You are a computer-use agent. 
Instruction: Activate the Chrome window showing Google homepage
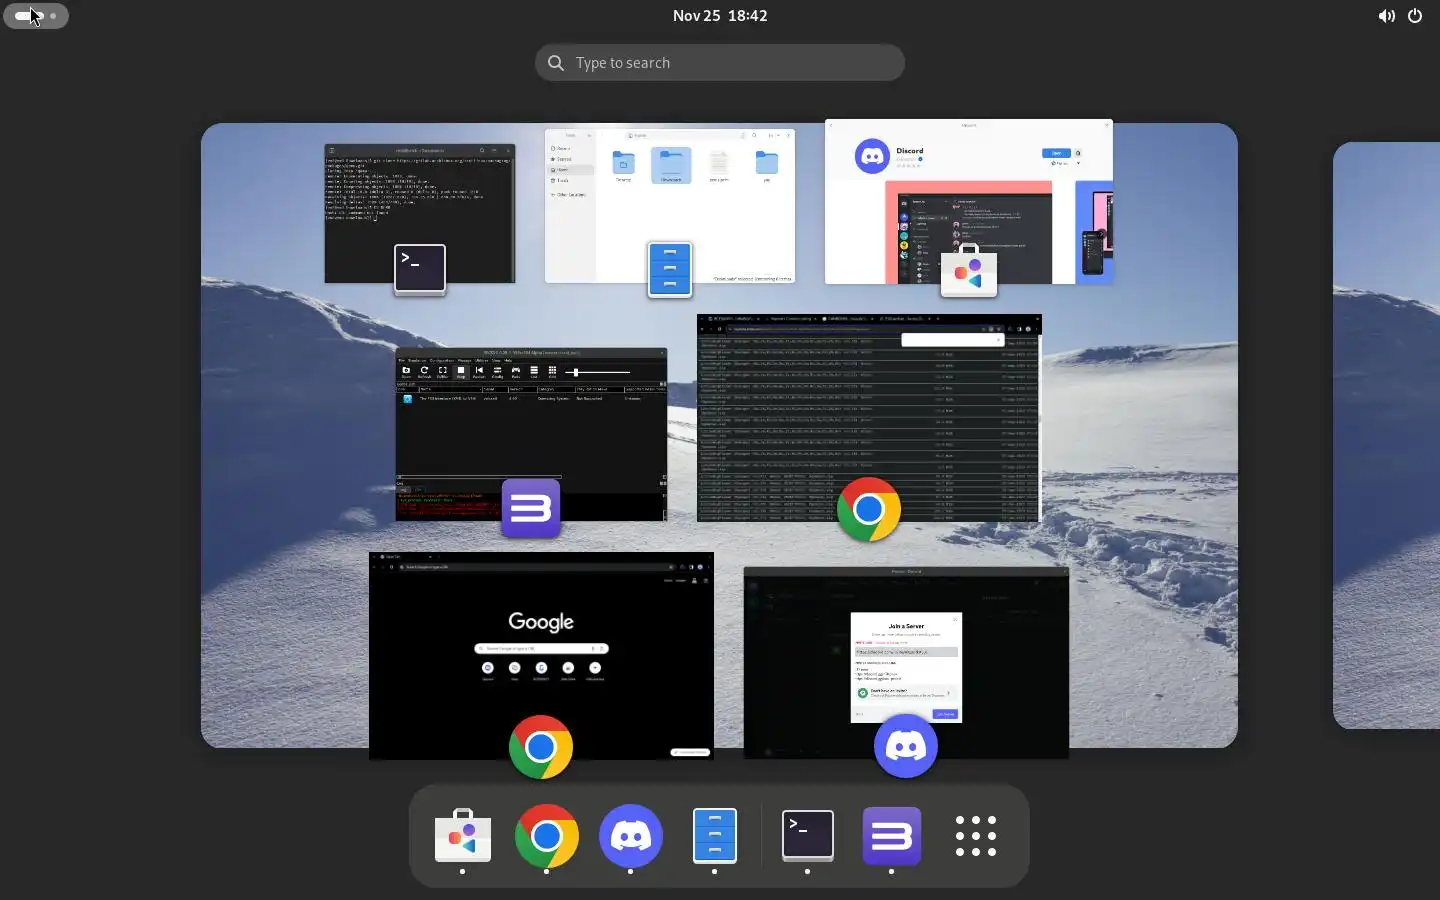tap(541, 656)
